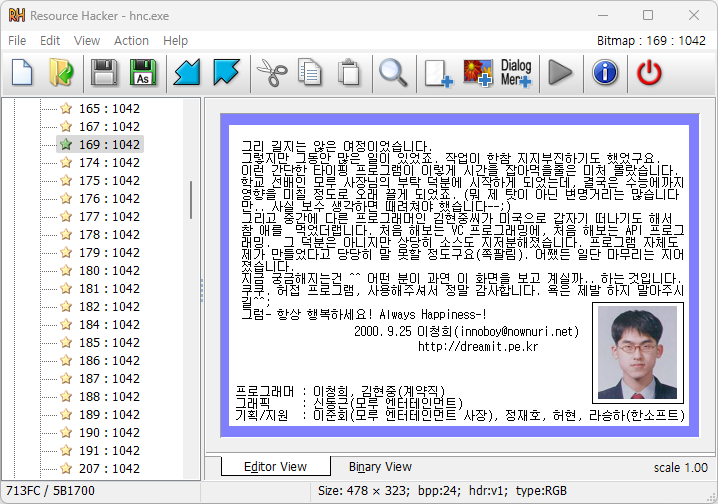Open a file with the folder icon
Screen dimensions: 718x504
(x=61, y=73)
